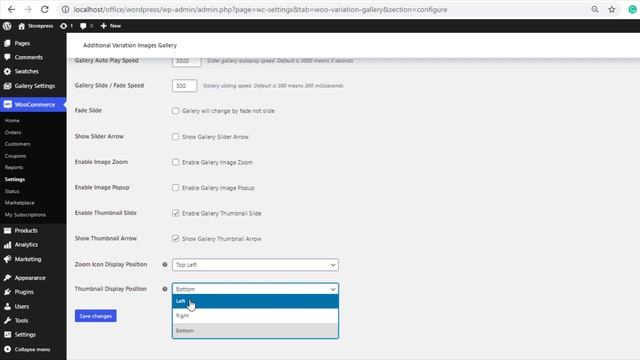
Task: Choose Bottom in the thumbnail position list
Action: click(255, 331)
